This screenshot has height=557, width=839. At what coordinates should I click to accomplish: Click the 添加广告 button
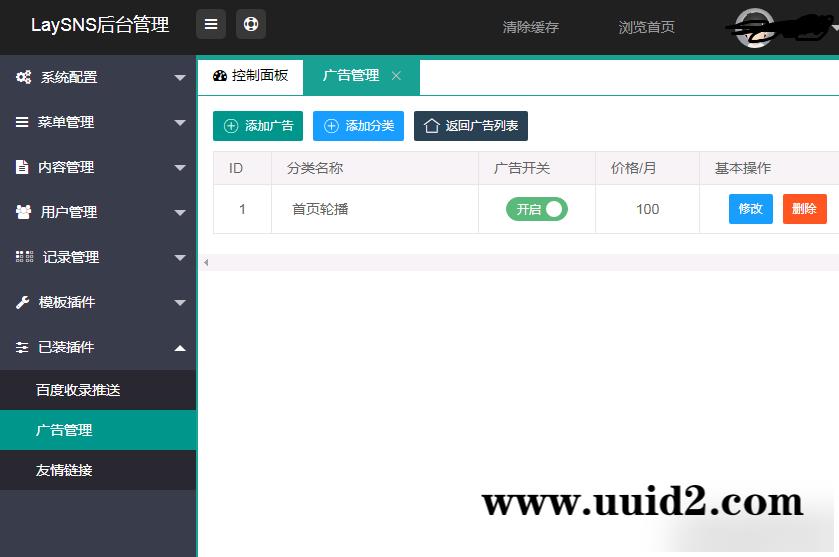(258, 126)
